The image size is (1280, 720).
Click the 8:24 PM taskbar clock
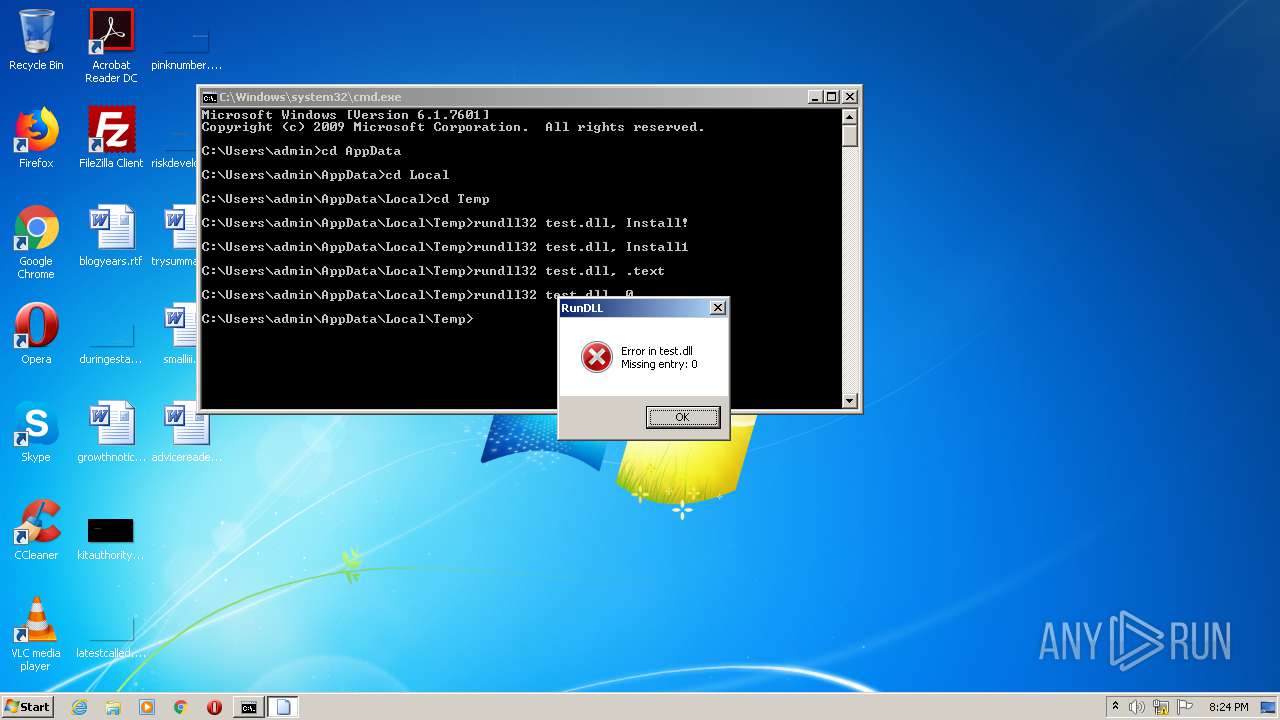coord(1228,707)
